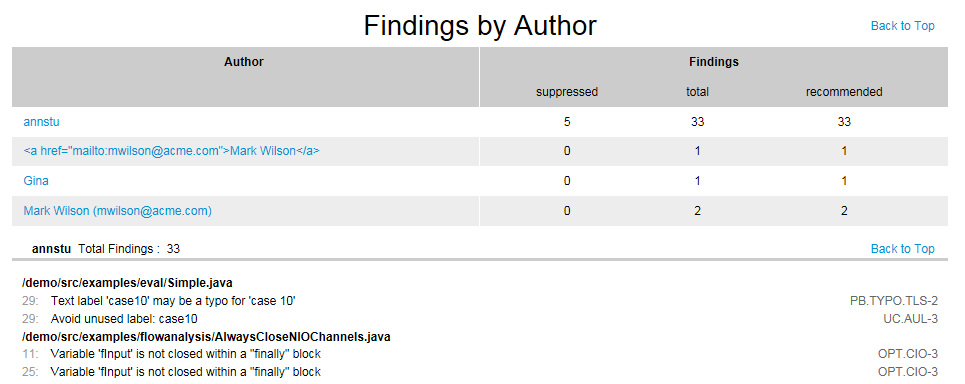Click the Mark Wilson (mwilson@acme.com) link
Viewport: 965px width, 384px height.
(118, 210)
